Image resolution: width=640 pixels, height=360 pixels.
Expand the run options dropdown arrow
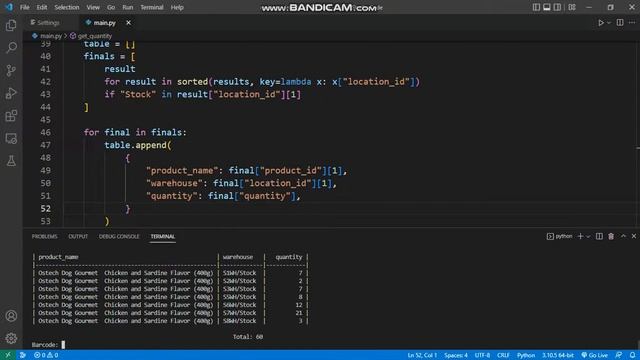tap(609, 23)
